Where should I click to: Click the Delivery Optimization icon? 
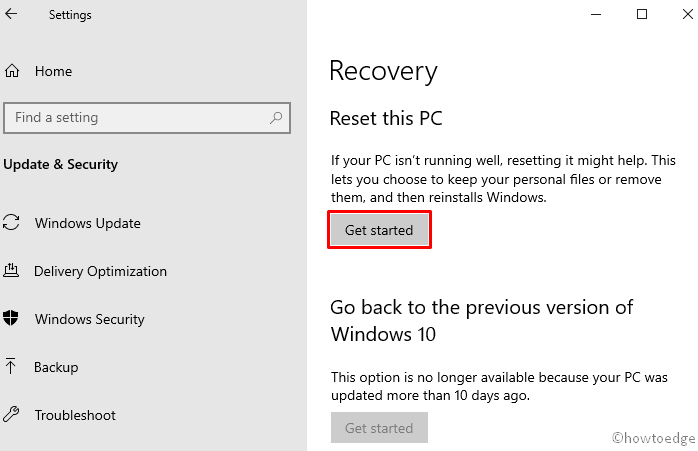coord(12,271)
